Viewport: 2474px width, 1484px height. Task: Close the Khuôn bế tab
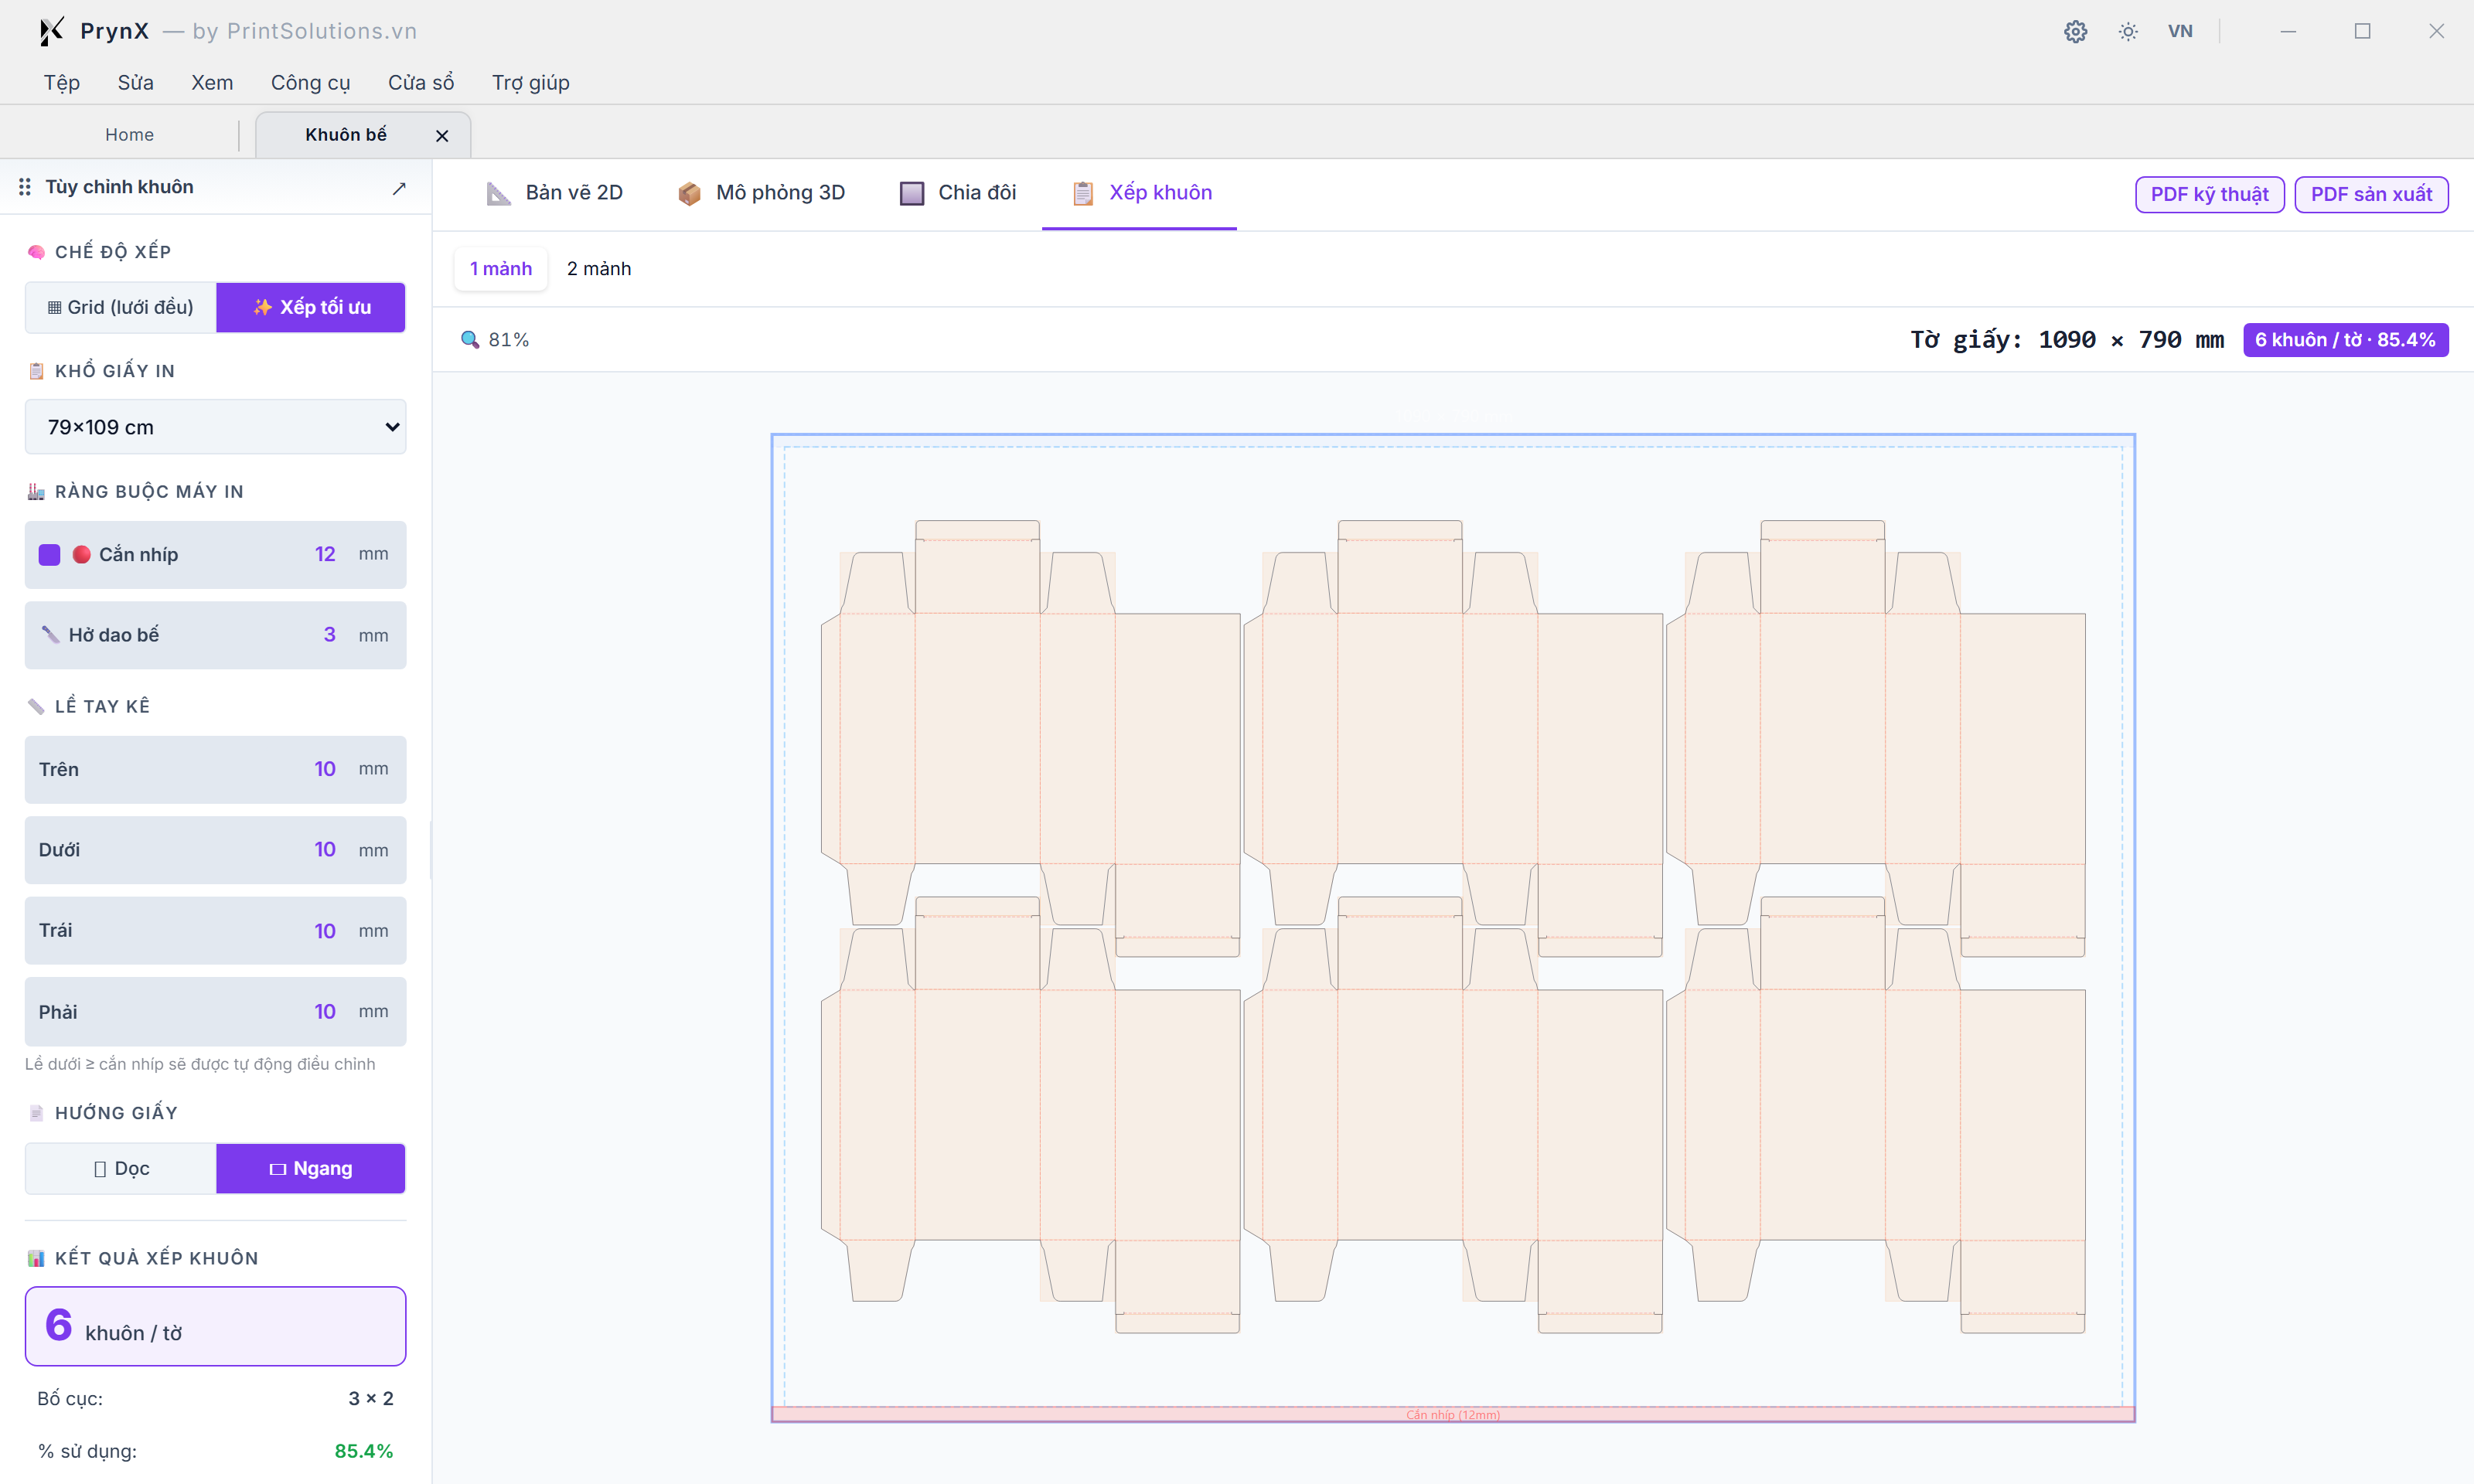point(442,136)
